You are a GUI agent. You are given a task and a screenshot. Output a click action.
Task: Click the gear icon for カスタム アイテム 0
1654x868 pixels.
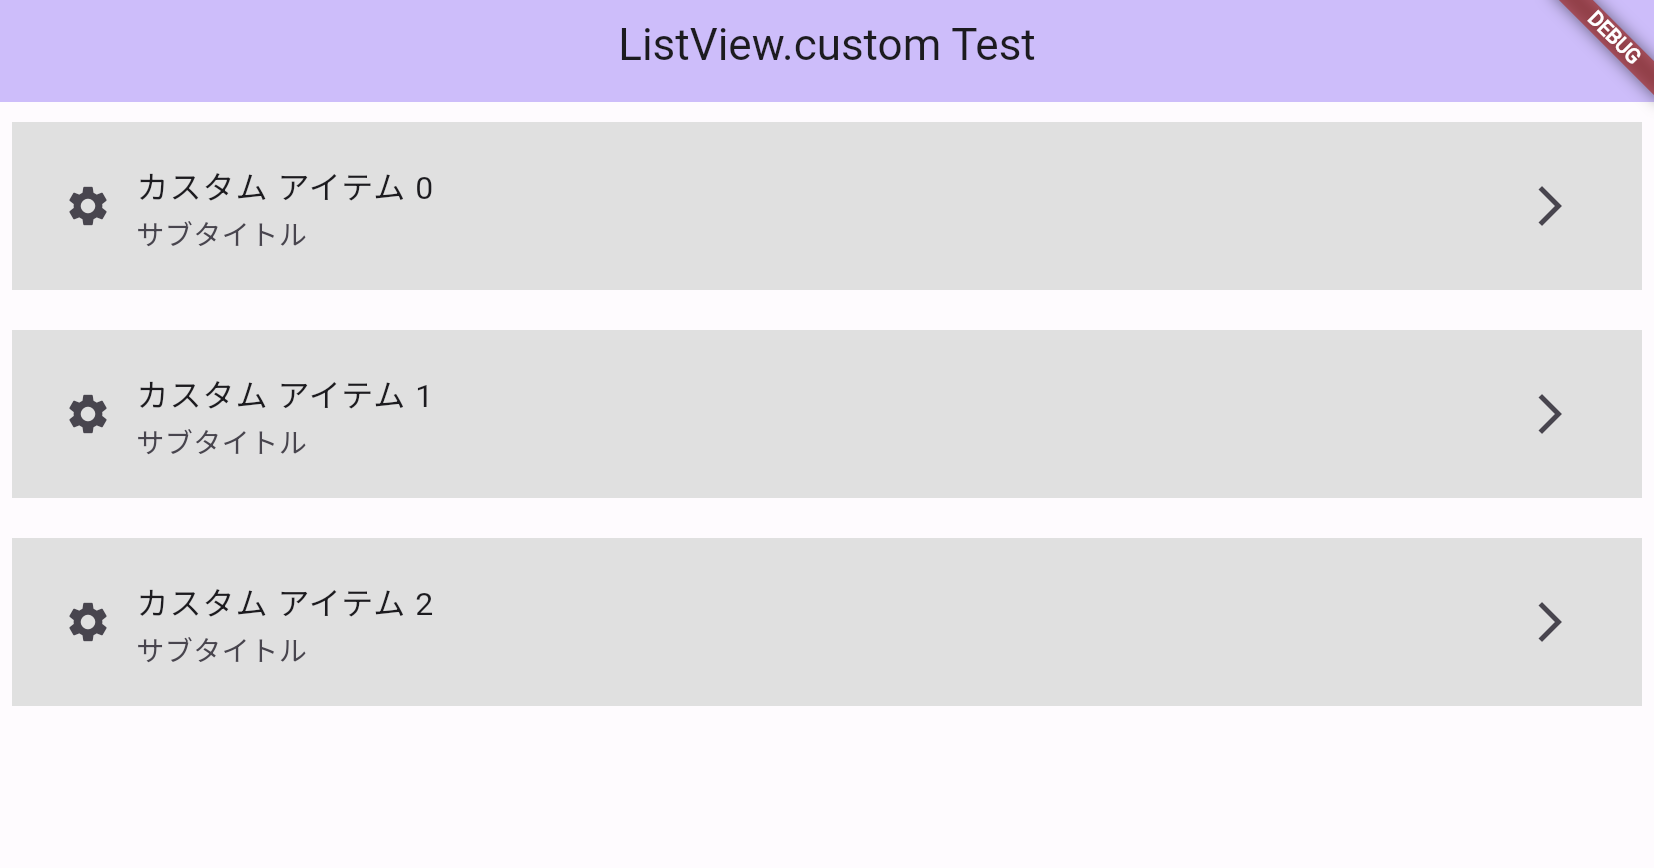tap(88, 206)
